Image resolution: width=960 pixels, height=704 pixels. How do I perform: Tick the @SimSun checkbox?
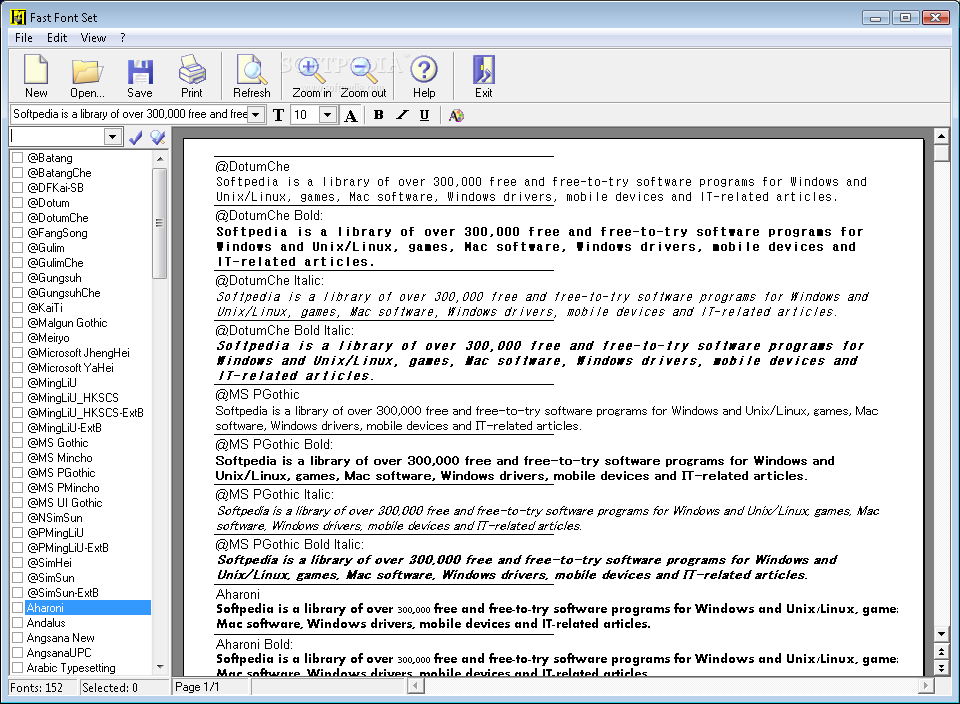pyautogui.click(x=18, y=578)
